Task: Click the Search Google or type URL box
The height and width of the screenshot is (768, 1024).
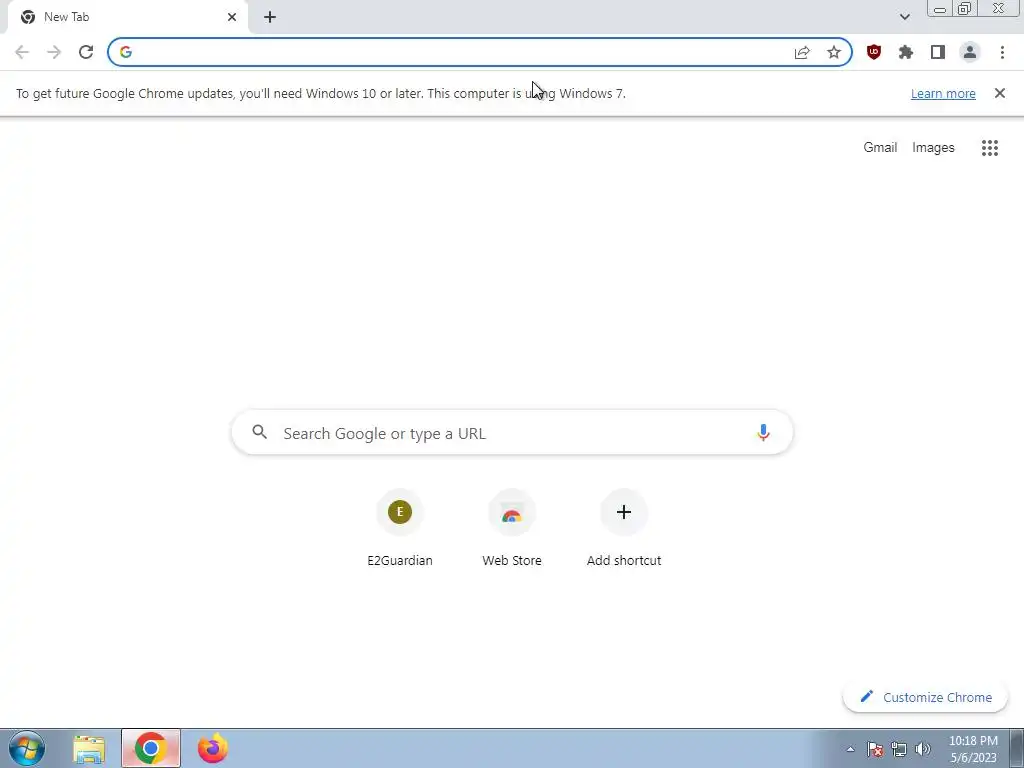Action: pyautogui.click(x=513, y=432)
